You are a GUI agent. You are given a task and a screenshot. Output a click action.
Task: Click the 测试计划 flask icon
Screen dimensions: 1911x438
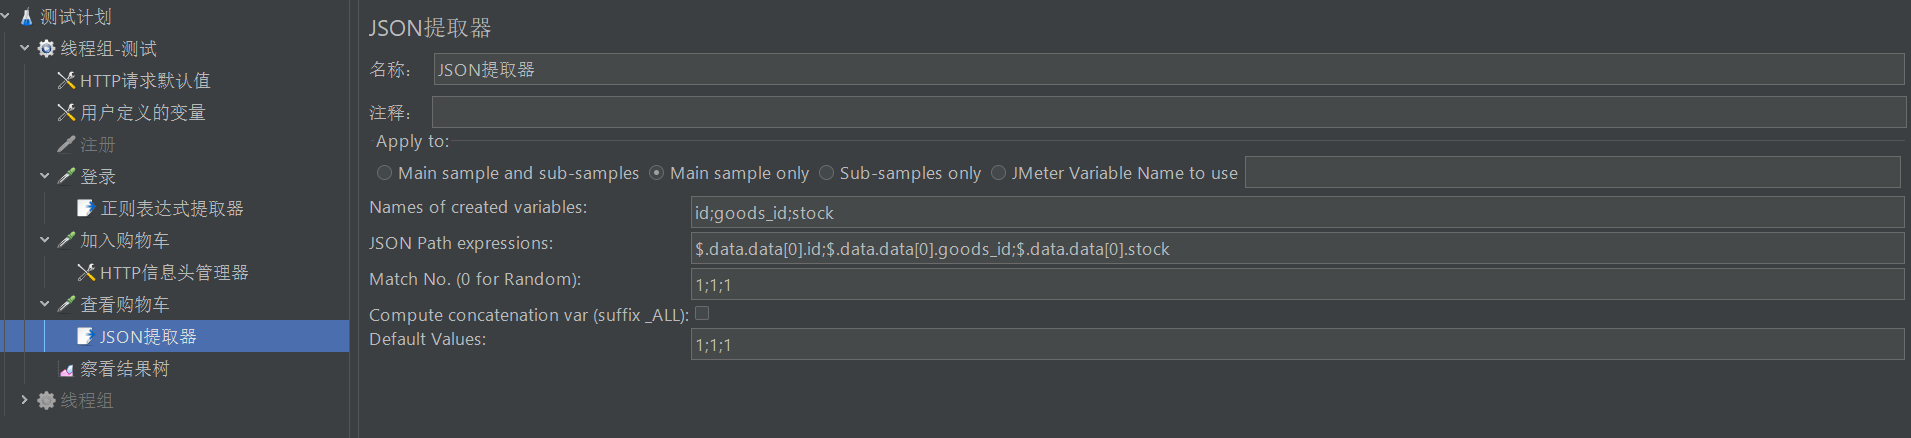[x=27, y=17]
